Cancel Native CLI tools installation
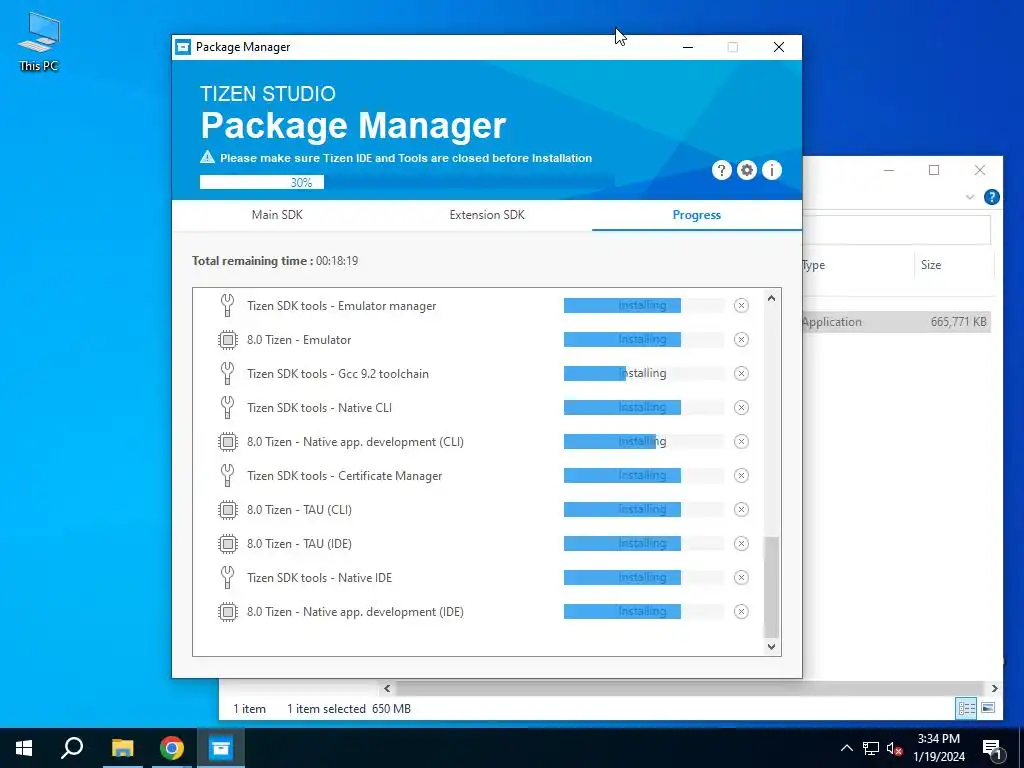The image size is (1024, 768). pyautogui.click(x=741, y=408)
